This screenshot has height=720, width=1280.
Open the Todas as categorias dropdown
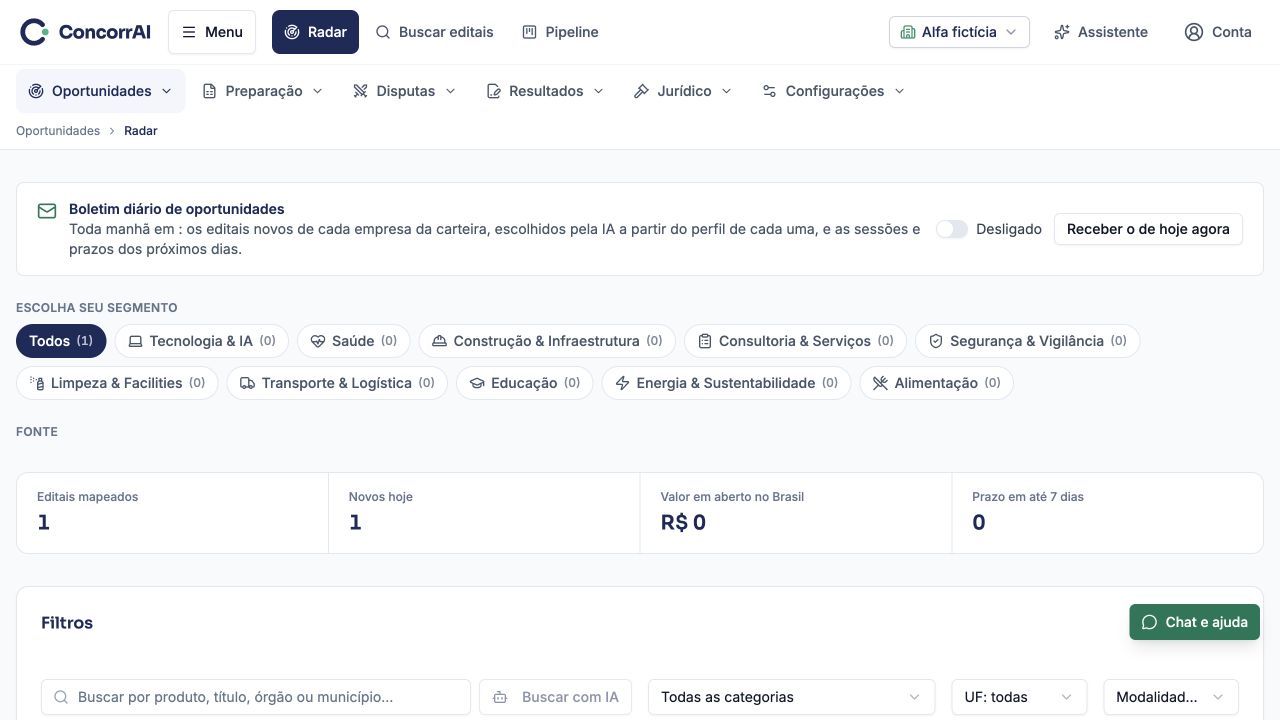pyautogui.click(x=791, y=697)
